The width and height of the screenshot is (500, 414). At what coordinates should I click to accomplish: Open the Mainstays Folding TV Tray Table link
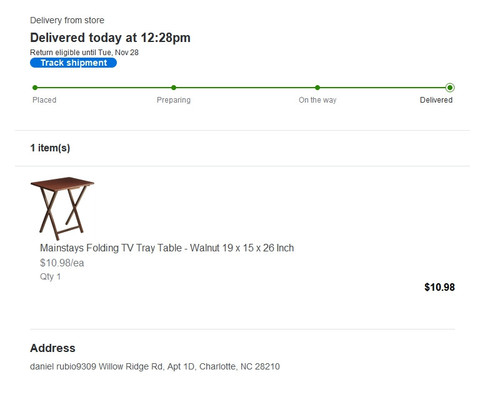point(167,248)
